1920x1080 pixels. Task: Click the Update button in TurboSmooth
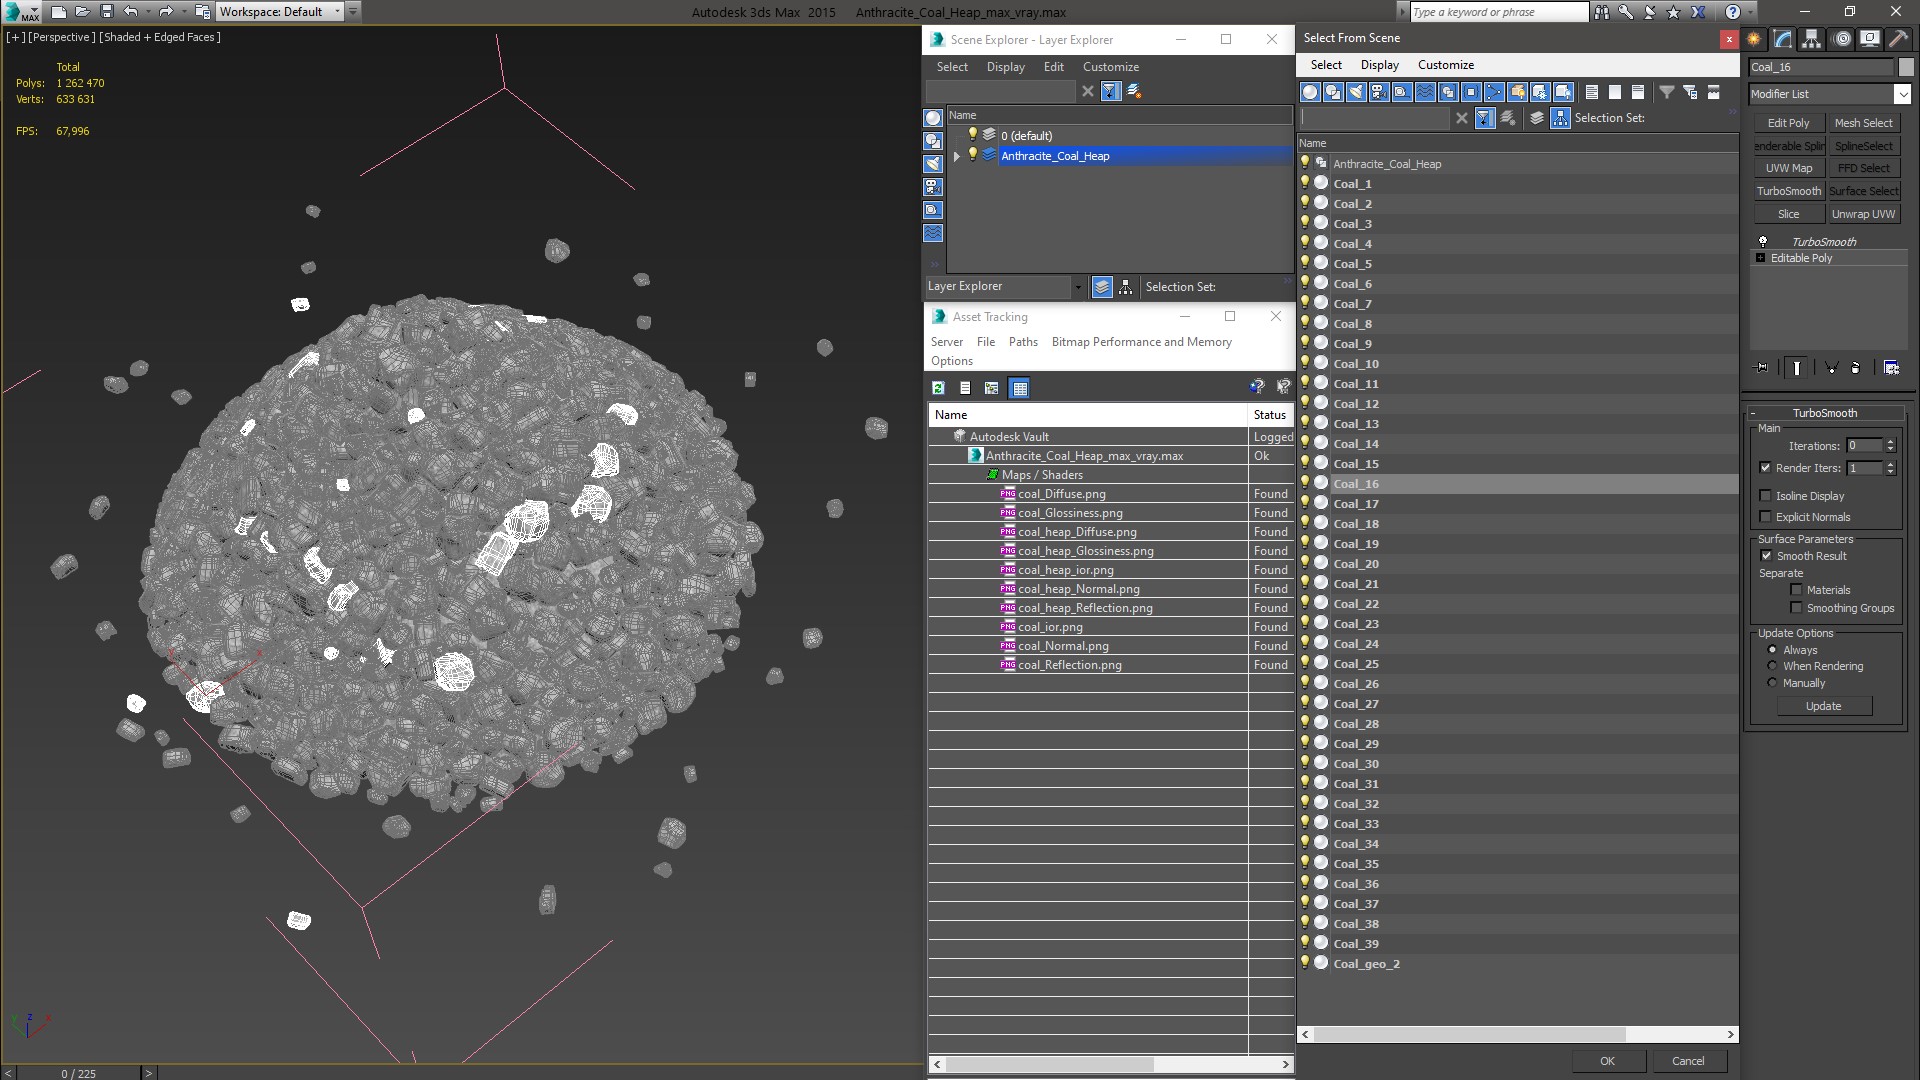click(1823, 706)
